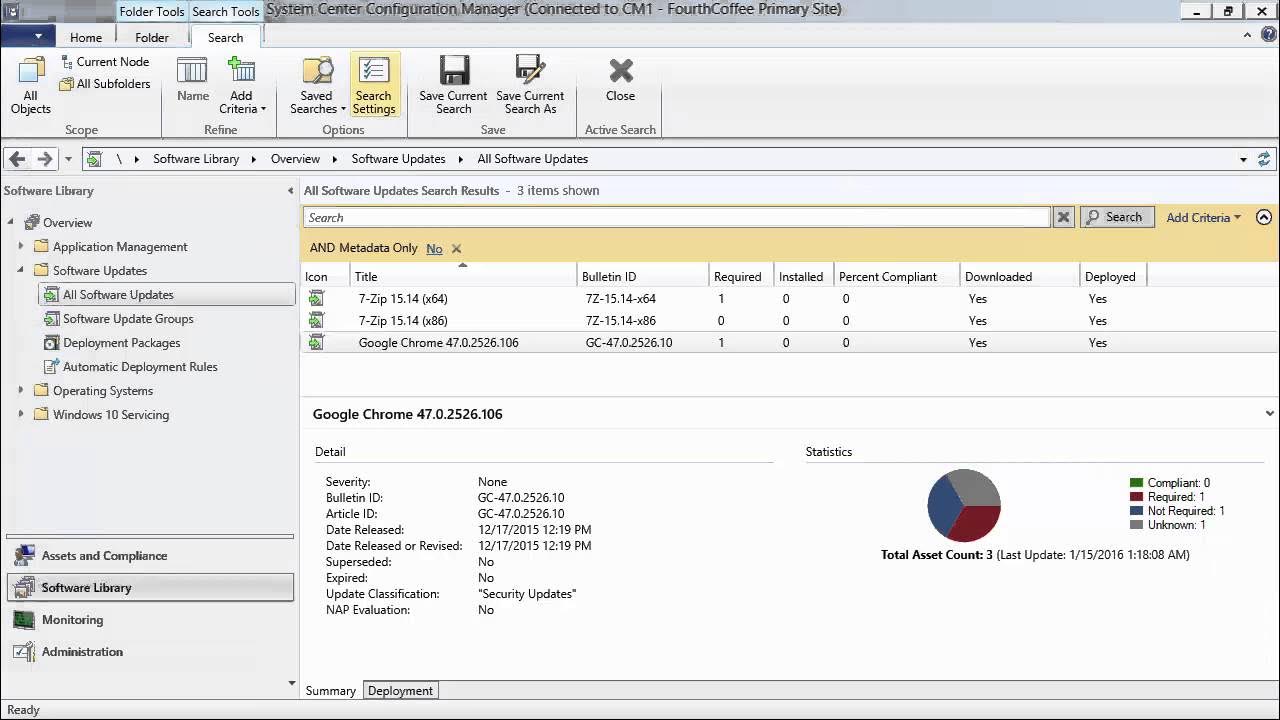Click Save Current Search As
The image size is (1280, 720).
(x=530, y=86)
